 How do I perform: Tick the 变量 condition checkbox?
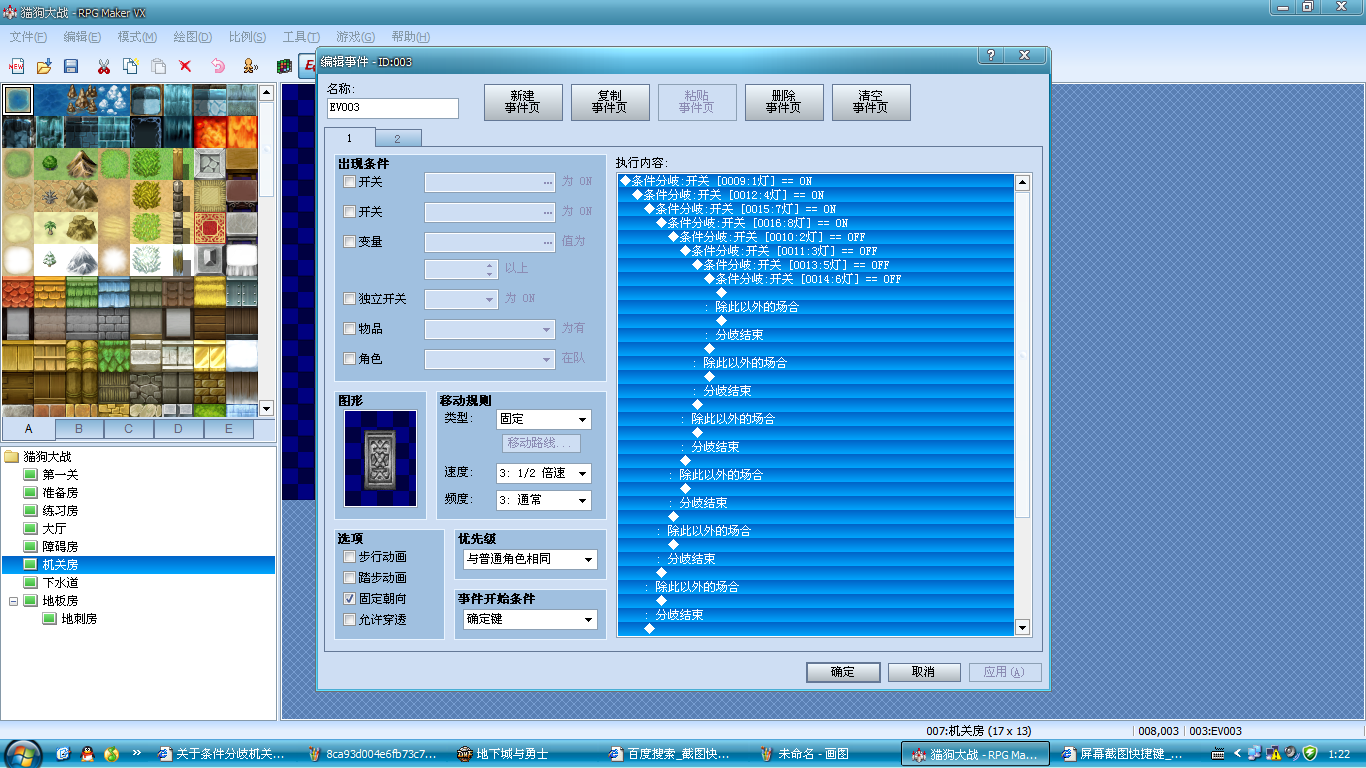click(349, 241)
